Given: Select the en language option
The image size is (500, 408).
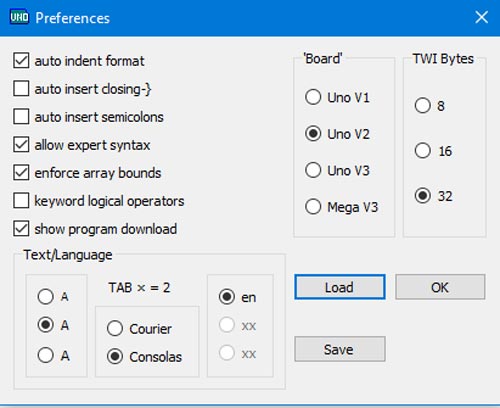Looking at the screenshot, I should [227, 297].
